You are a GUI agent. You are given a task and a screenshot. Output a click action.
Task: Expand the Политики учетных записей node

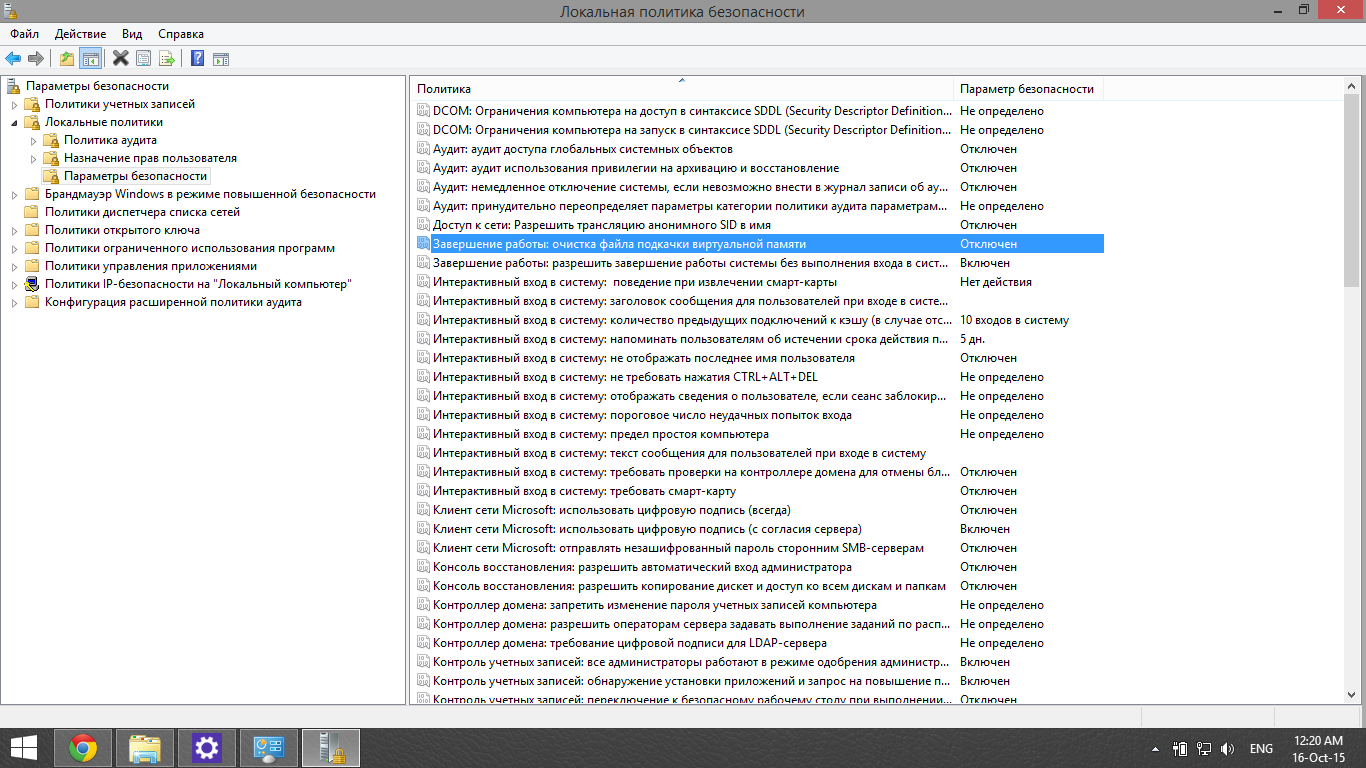[x=14, y=104]
